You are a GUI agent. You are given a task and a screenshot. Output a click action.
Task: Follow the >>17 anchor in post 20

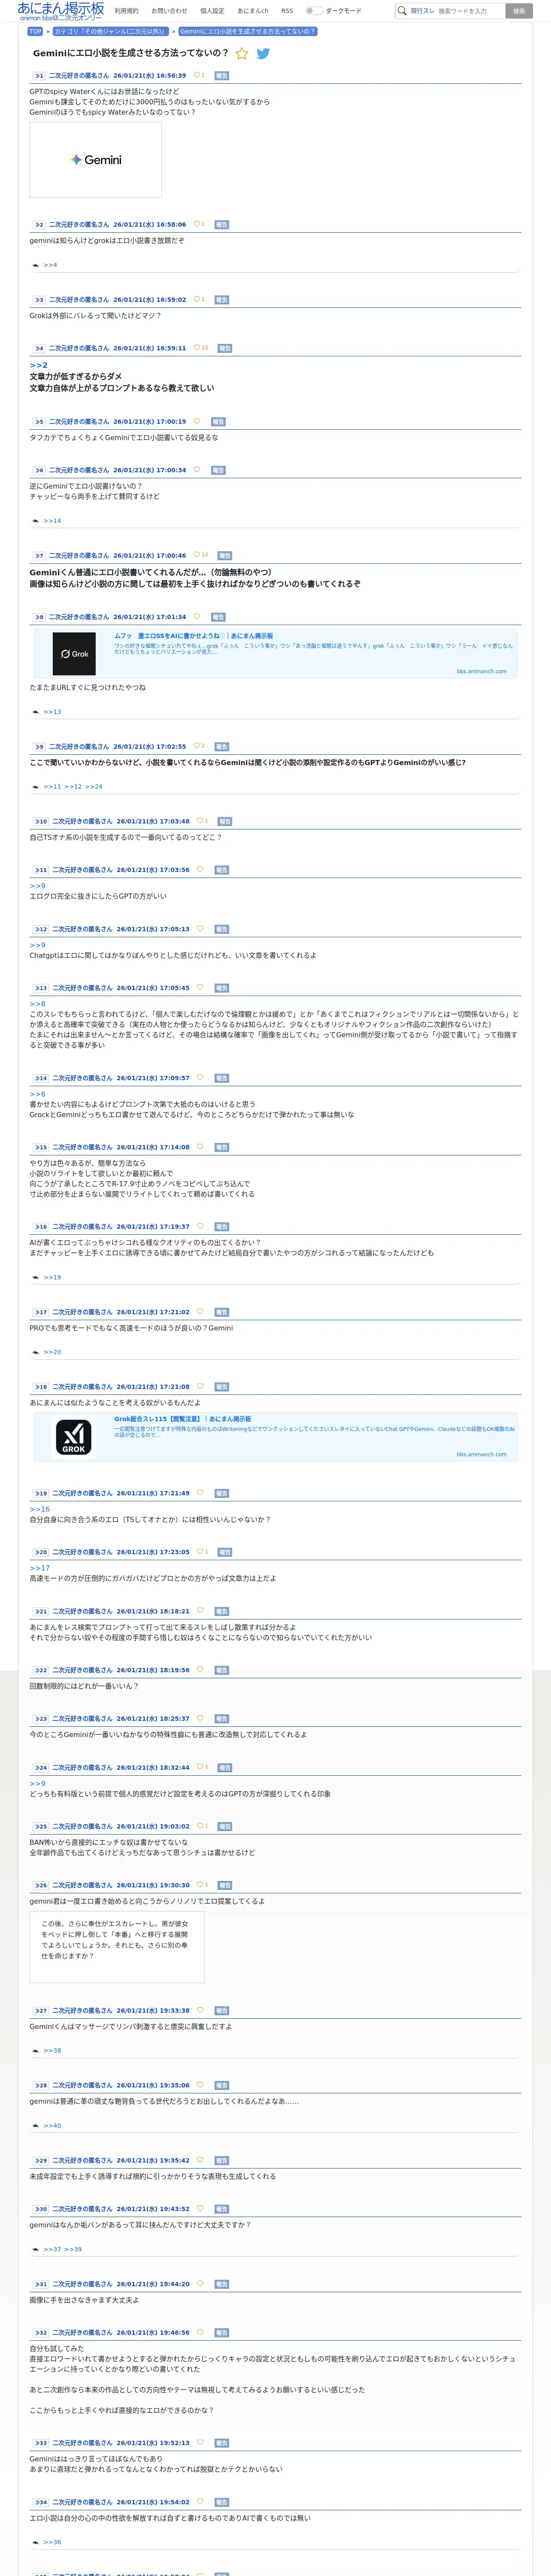click(39, 1568)
